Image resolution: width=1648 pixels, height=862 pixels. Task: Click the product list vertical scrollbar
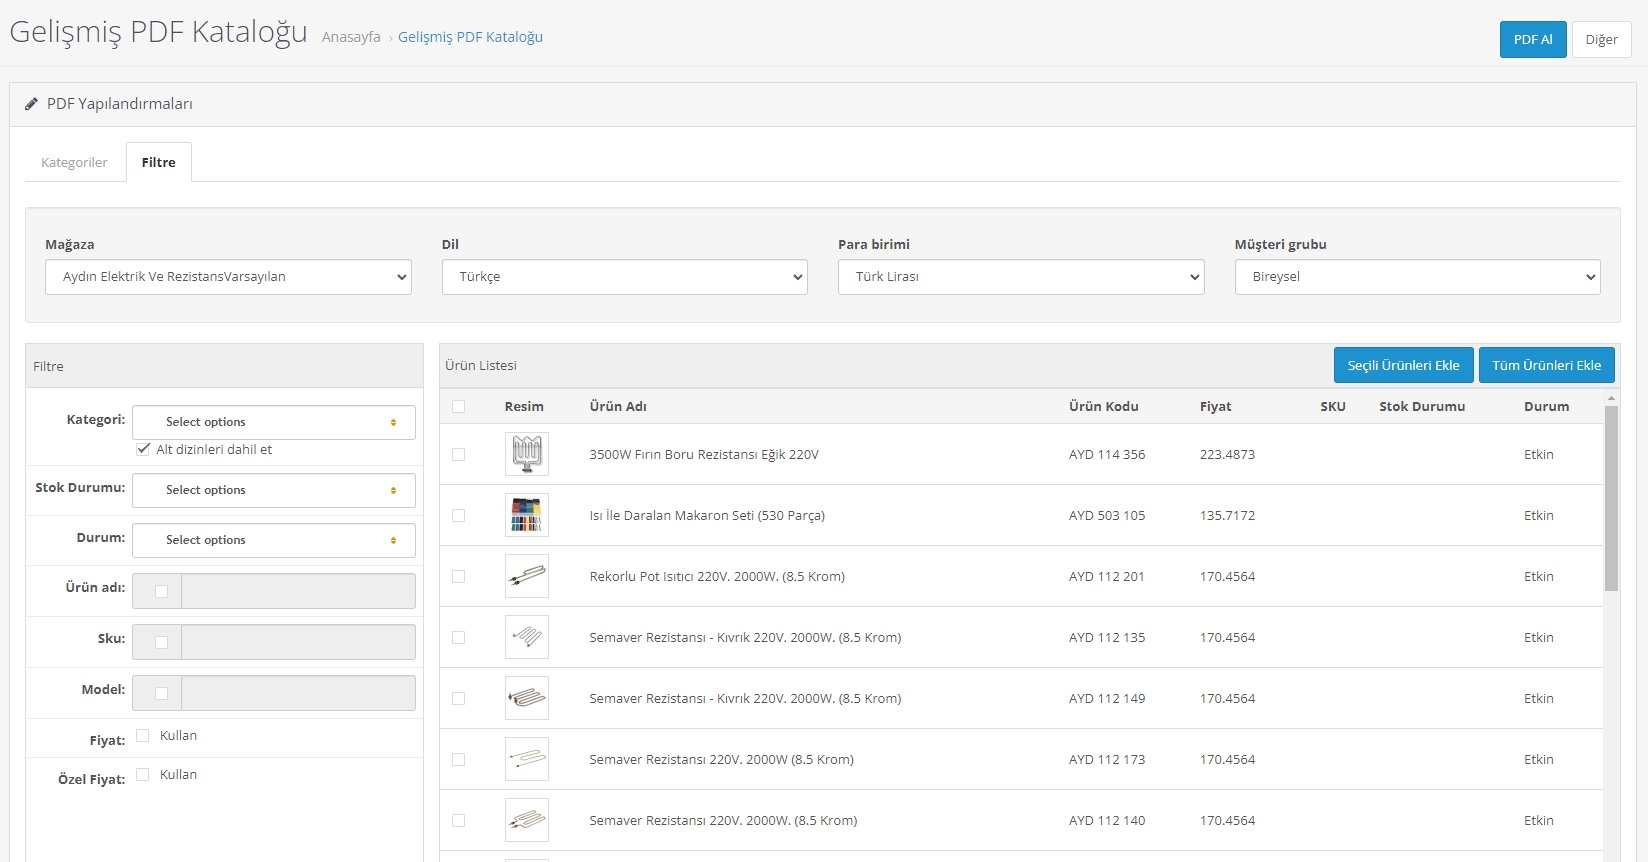tap(1611, 498)
